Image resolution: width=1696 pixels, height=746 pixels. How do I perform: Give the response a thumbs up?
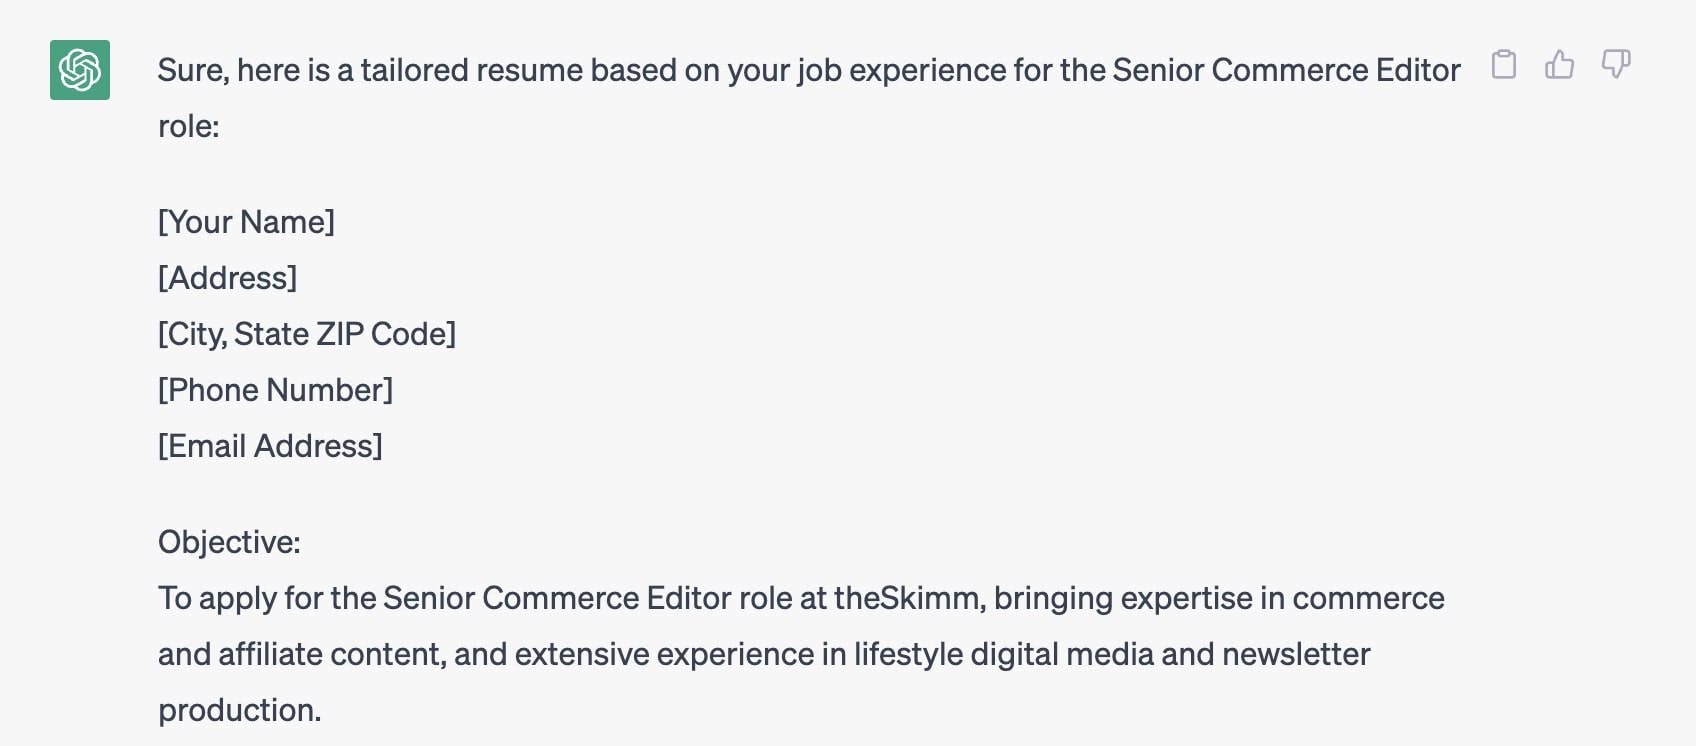point(1559,65)
